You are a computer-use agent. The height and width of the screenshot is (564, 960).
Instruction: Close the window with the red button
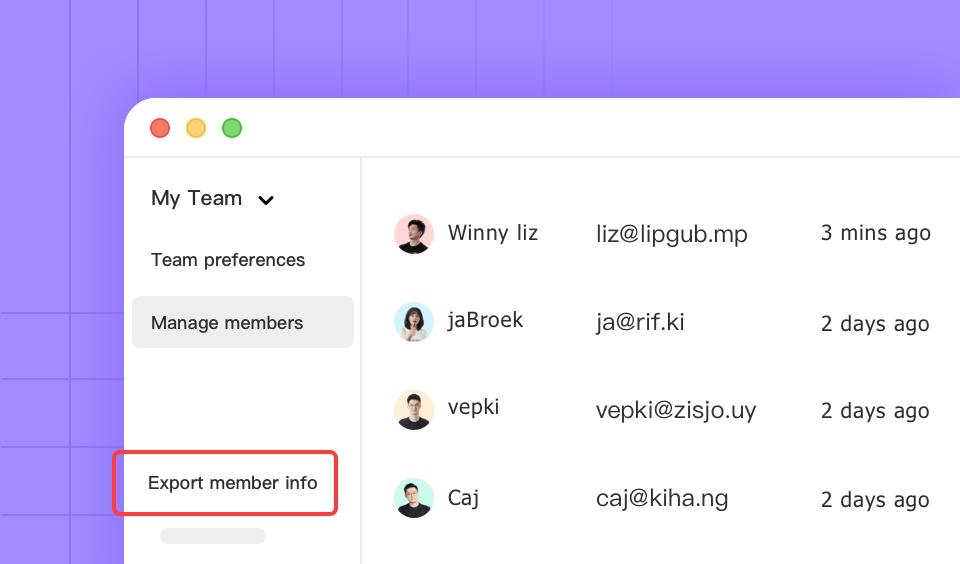(160, 128)
